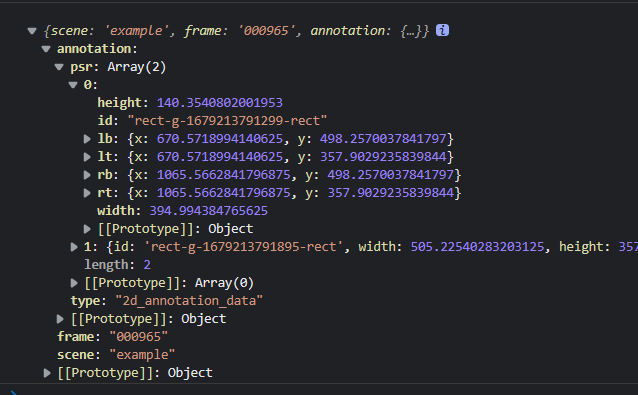Click the rt x value 1065.5662841796875
This screenshot has height=395, width=638.
point(223,193)
